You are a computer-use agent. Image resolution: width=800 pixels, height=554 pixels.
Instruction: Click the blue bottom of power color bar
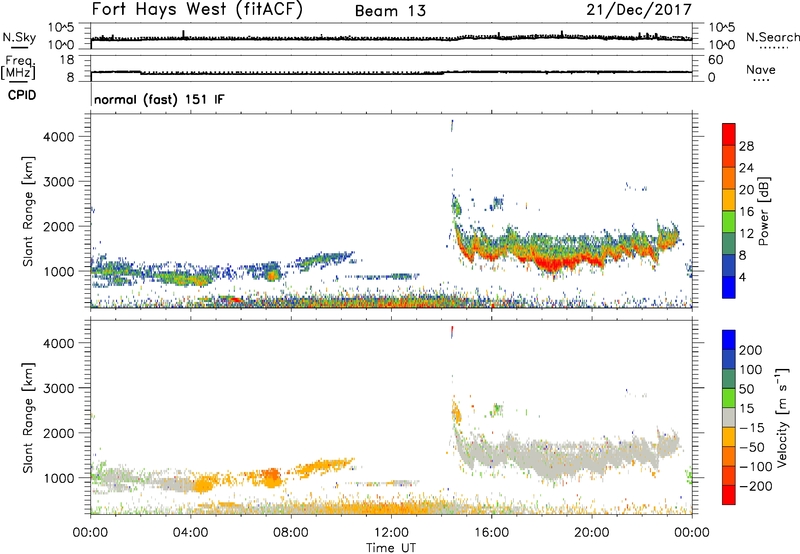[729, 287]
